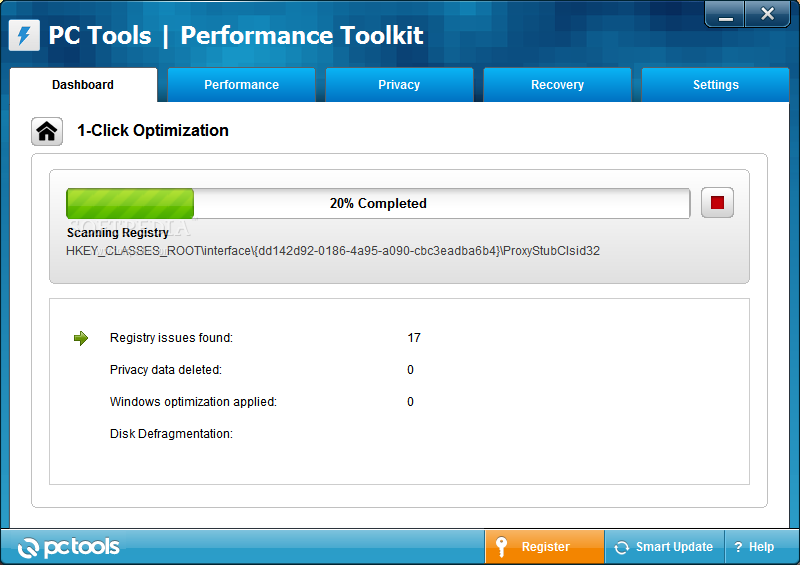The width and height of the screenshot is (800, 565).
Task: Click the Scanning Registry status label
Action: 118,233
